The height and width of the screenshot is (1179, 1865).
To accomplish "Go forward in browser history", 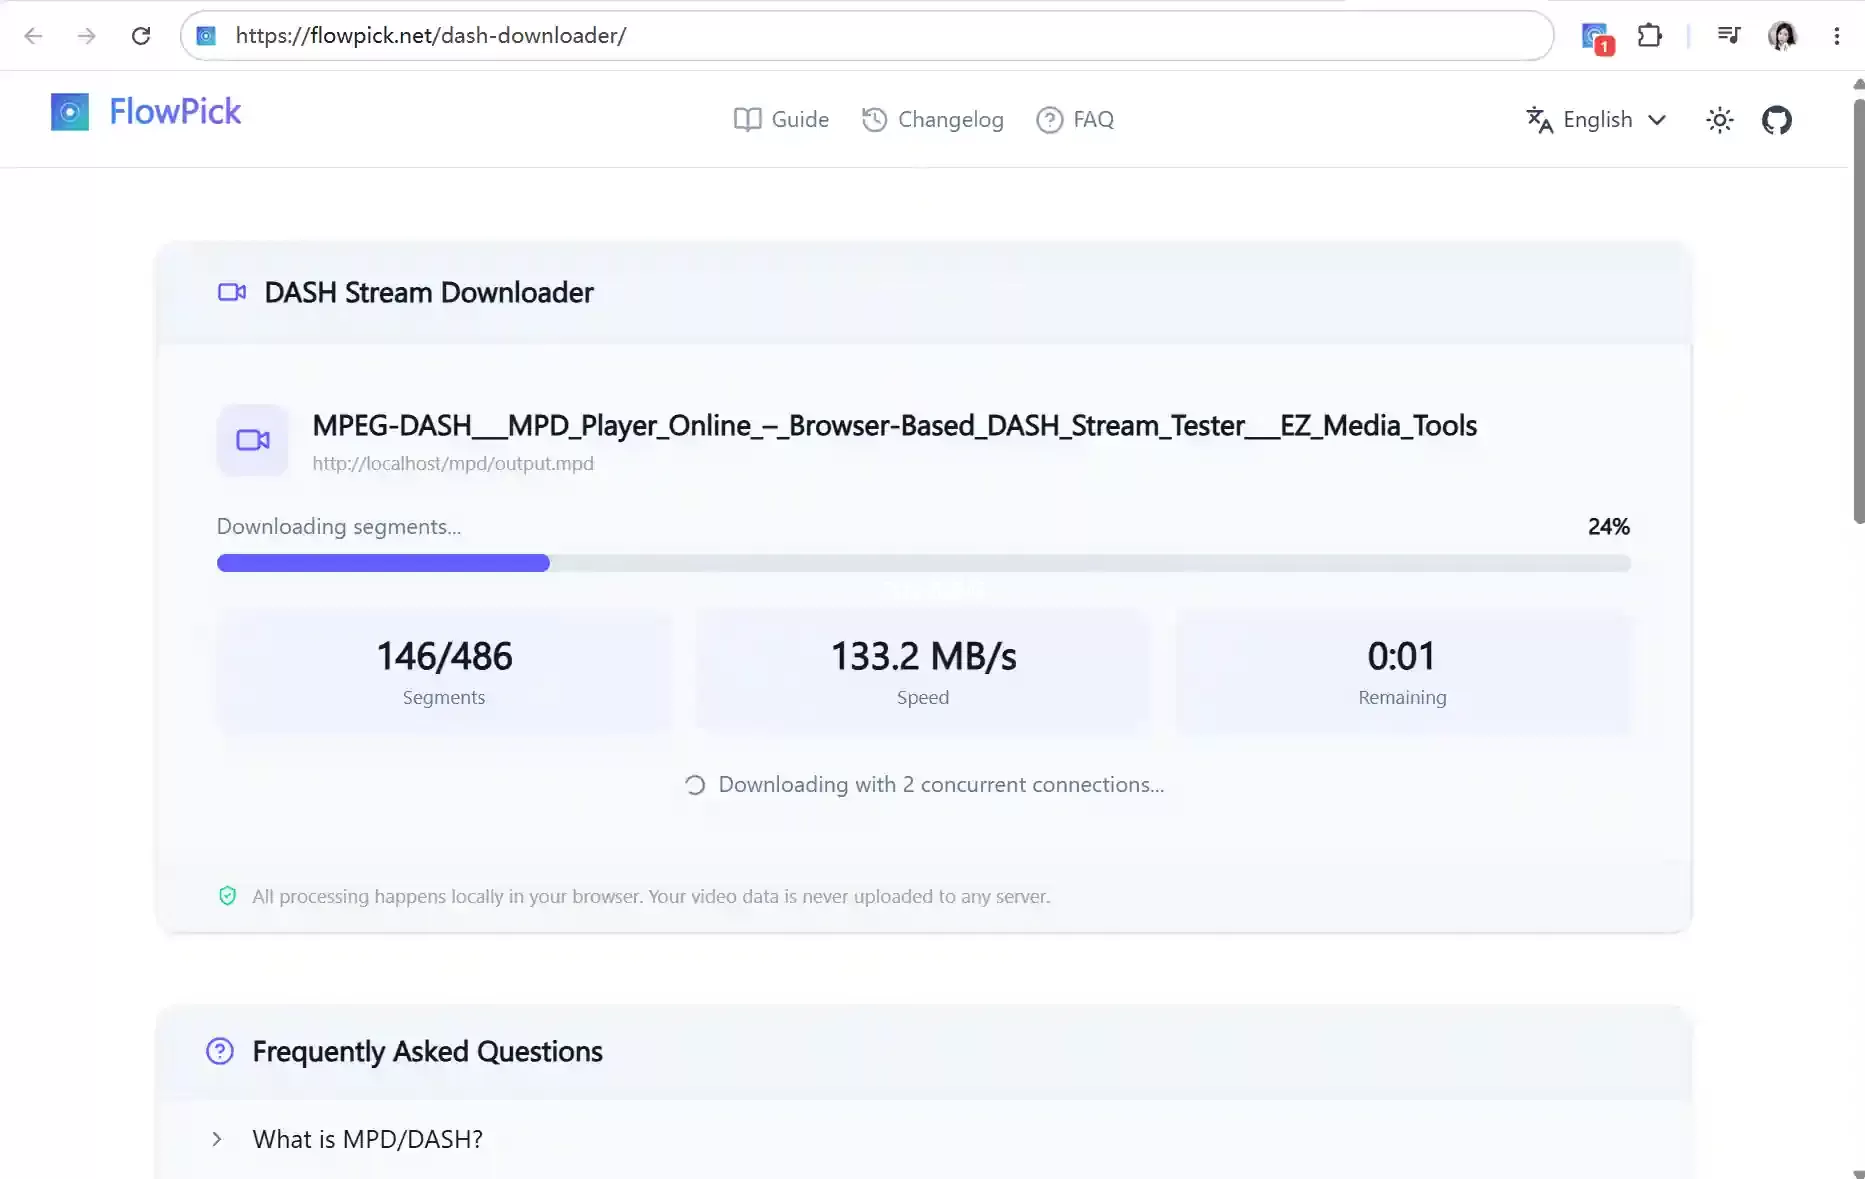I will (87, 36).
